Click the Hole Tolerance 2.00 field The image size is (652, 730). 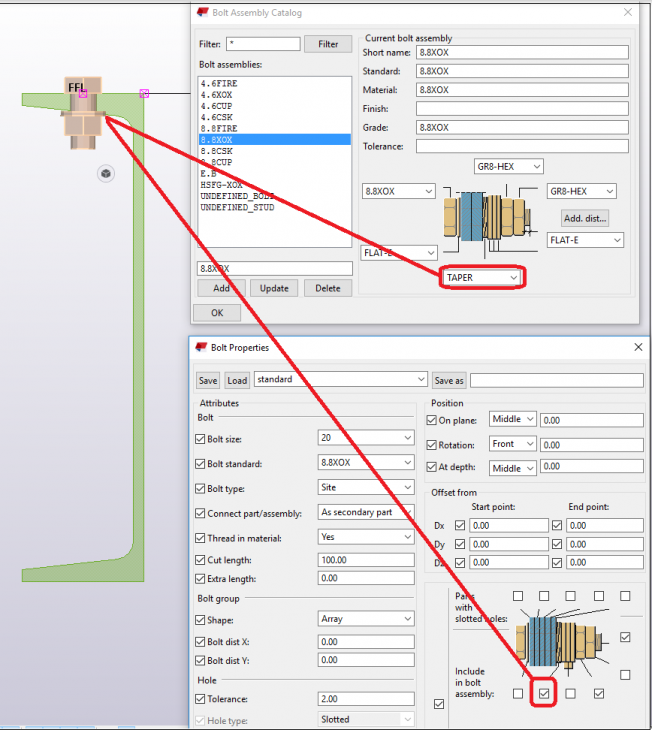coord(366,699)
